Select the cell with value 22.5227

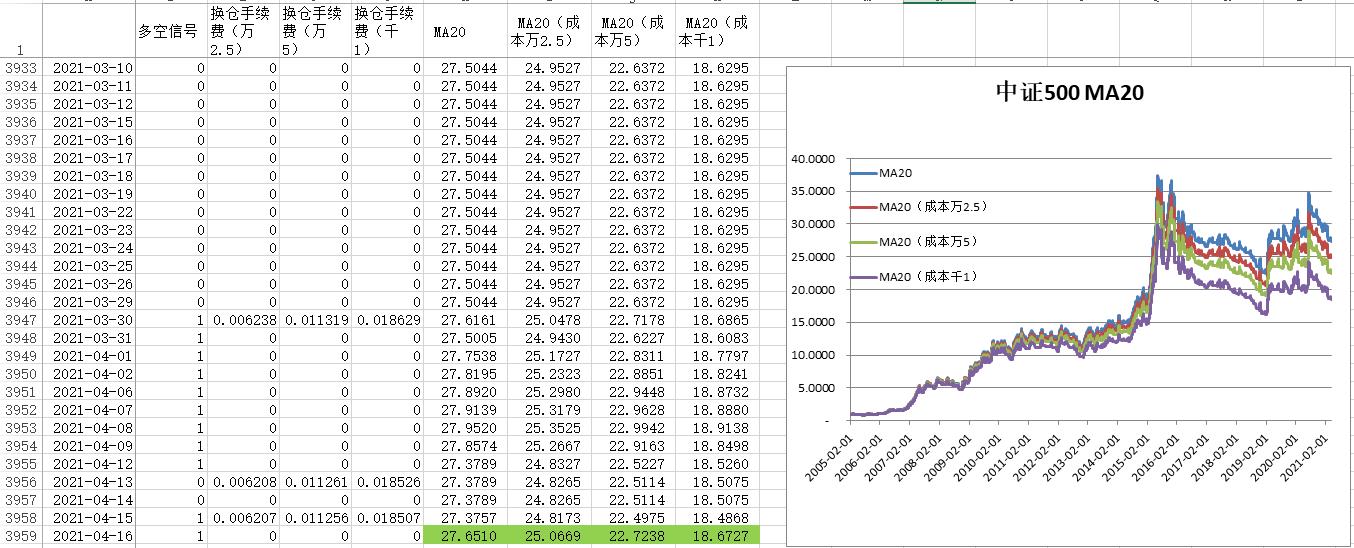point(634,464)
